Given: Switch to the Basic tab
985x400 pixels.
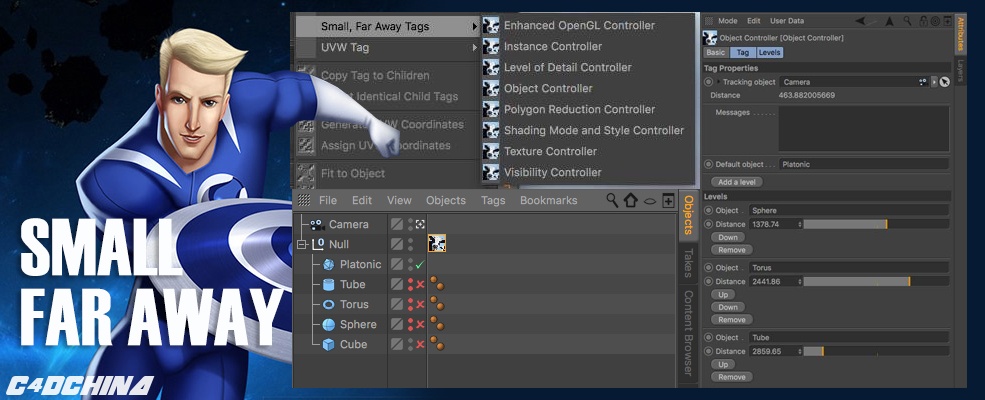Looking at the screenshot, I should tap(715, 53).
